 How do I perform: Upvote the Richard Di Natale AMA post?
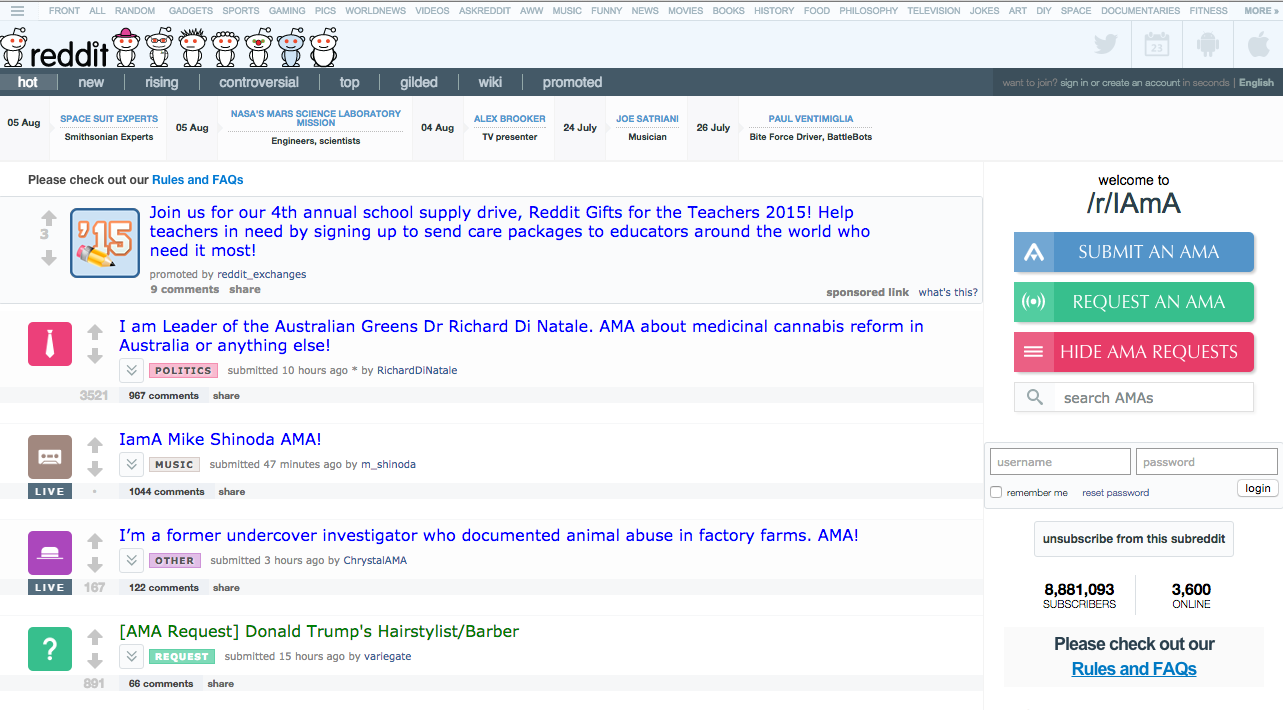pyautogui.click(x=94, y=330)
